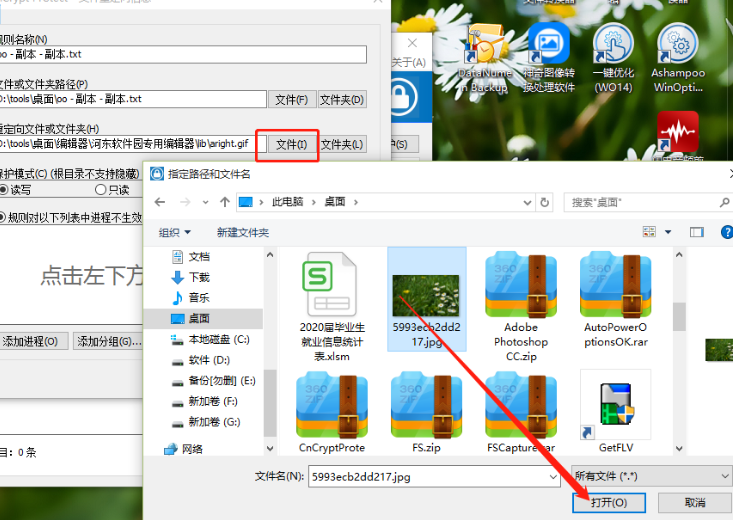Screen dimensions: 738x520
Task: Open the 神奇图像转换处理软件 desktop icon
Action: pyautogui.click(x=549, y=59)
